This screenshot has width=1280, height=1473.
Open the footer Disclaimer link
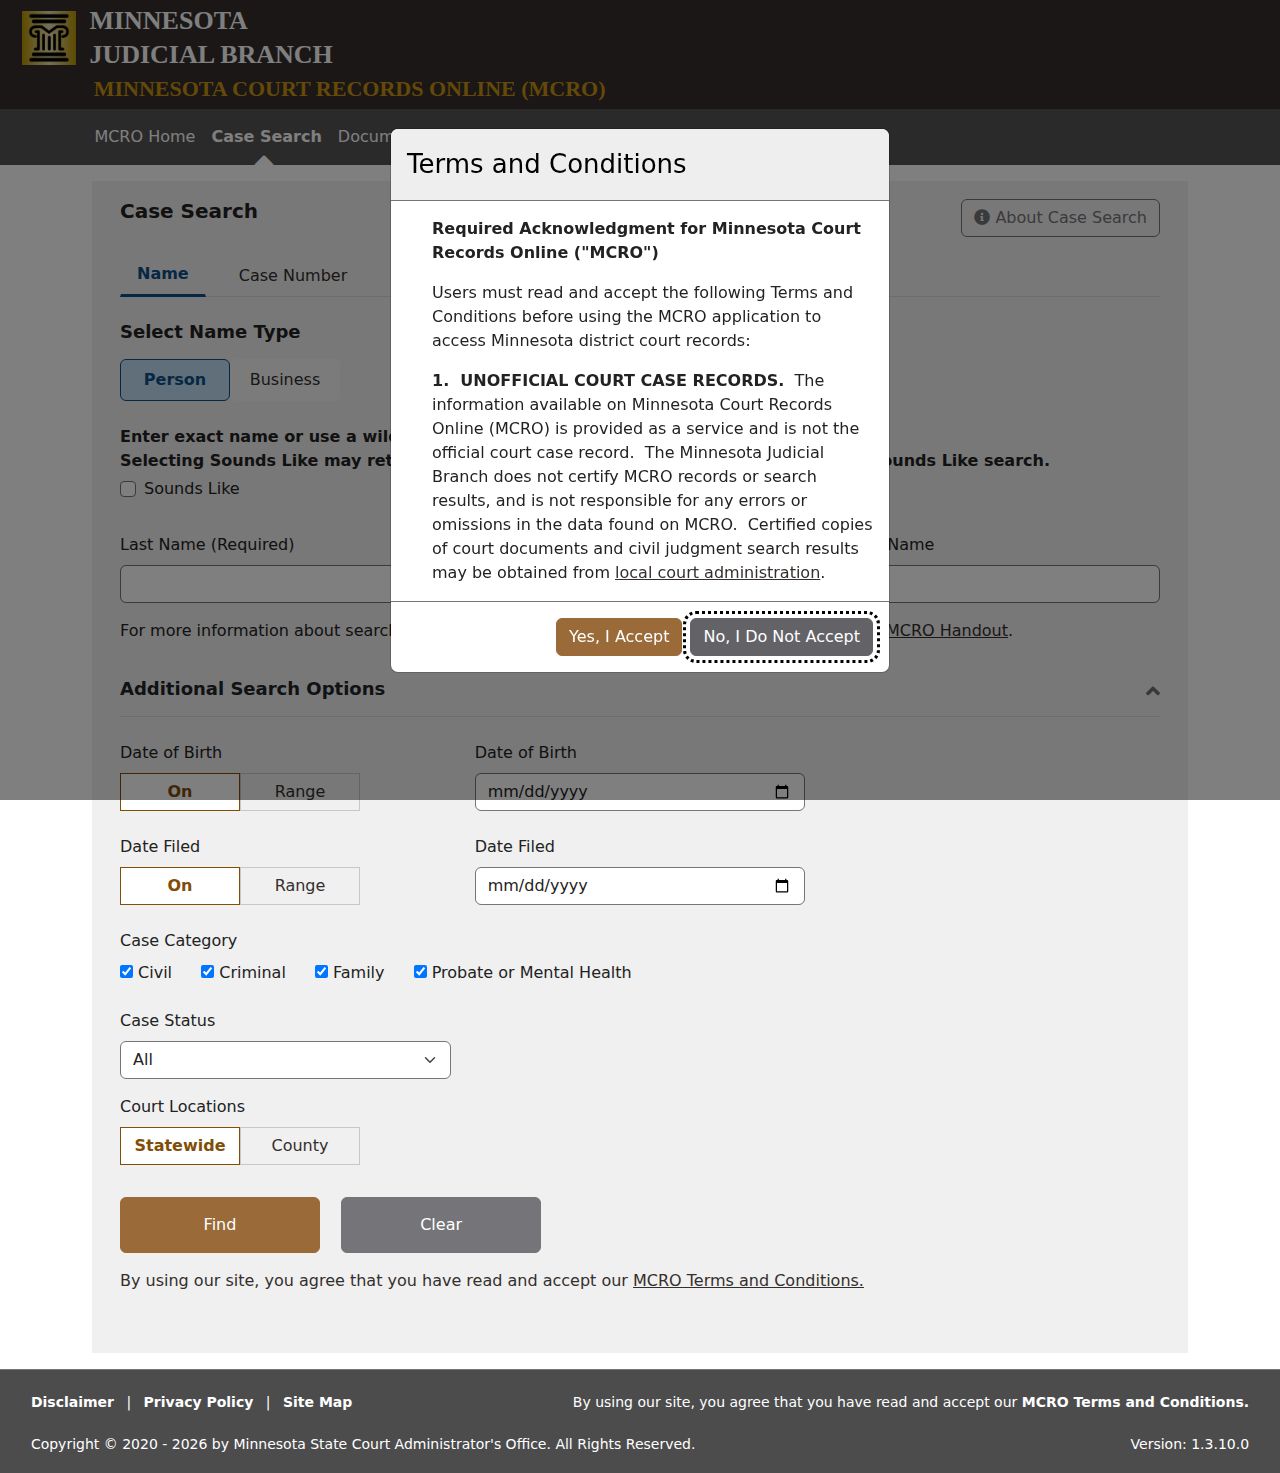point(73,1402)
